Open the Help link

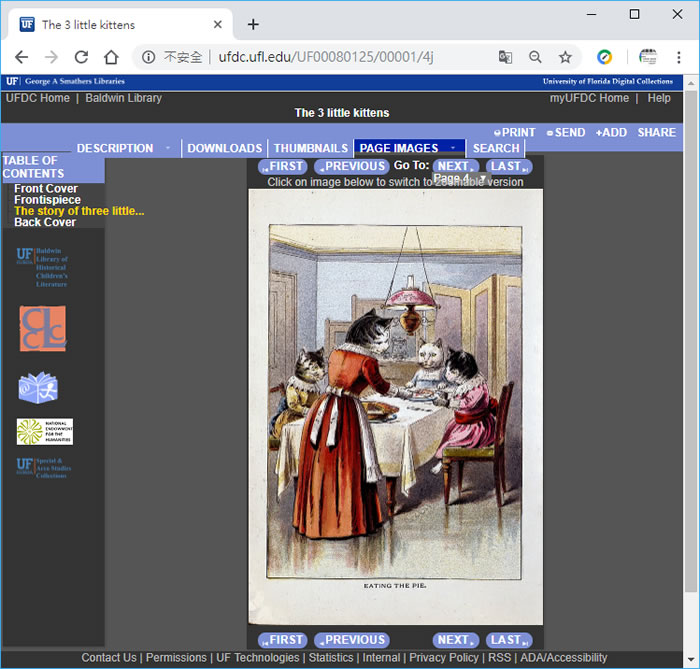(x=659, y=98)
